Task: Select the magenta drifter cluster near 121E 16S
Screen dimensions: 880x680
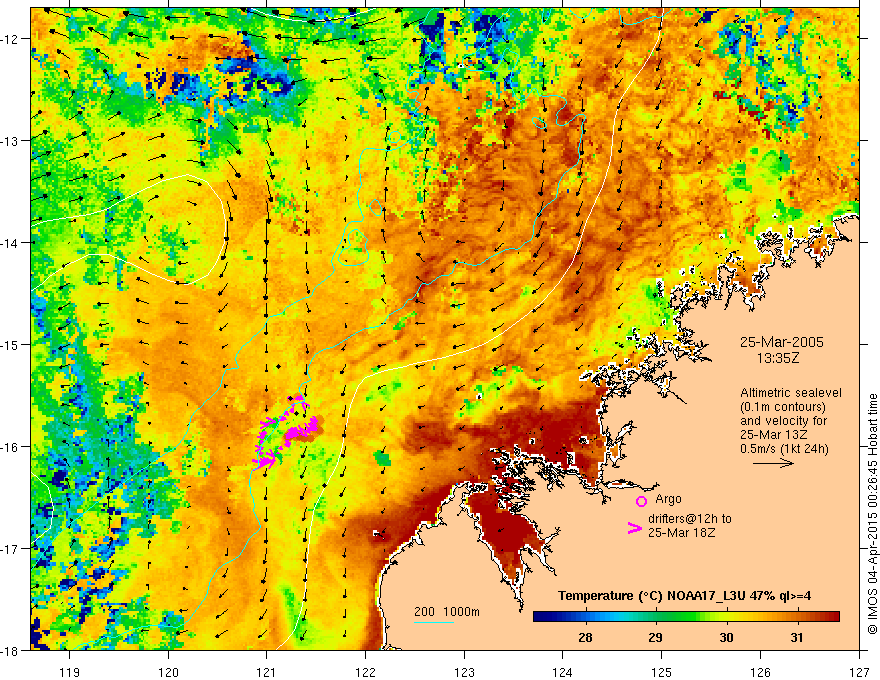Action: pyautogui.click(x=287, y=432)
